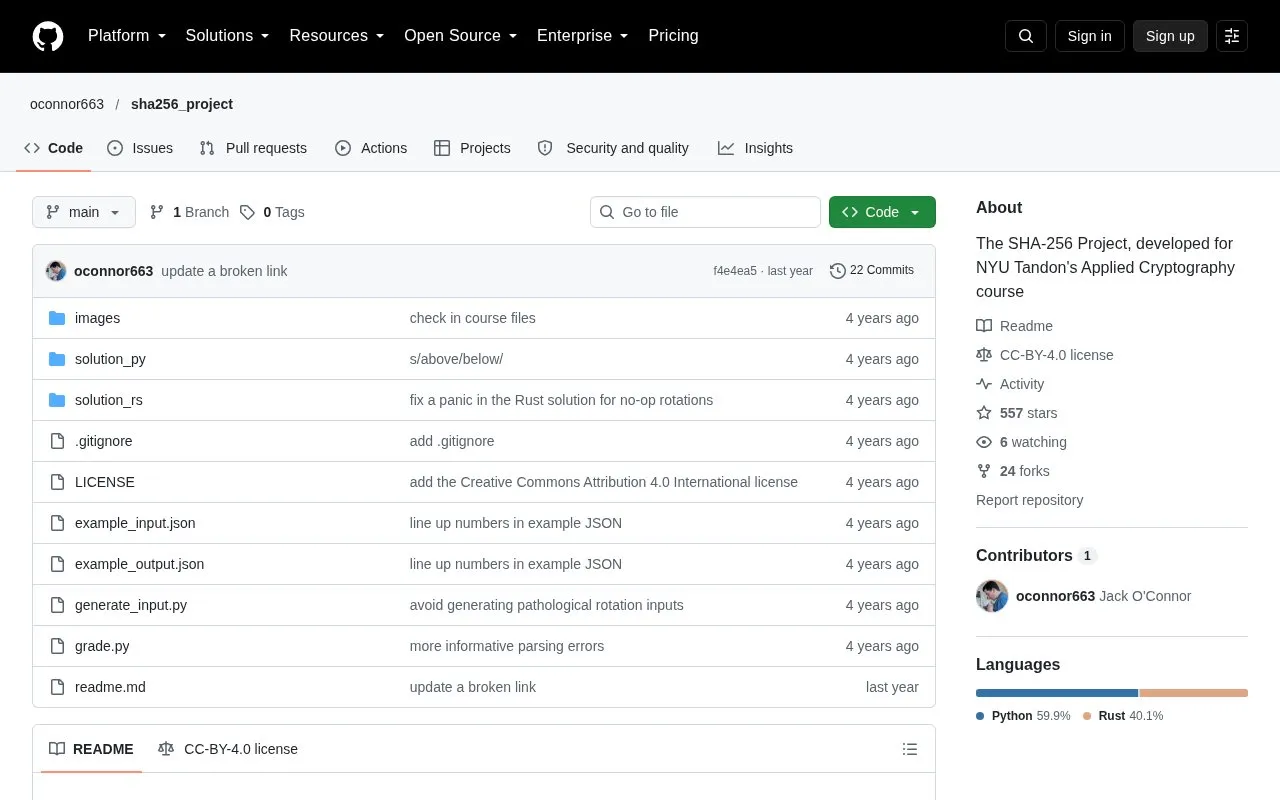The height and width of the screenshot is (800, 1280).
Task: Open the example_input.json file
Action: [x=135, y=523]
